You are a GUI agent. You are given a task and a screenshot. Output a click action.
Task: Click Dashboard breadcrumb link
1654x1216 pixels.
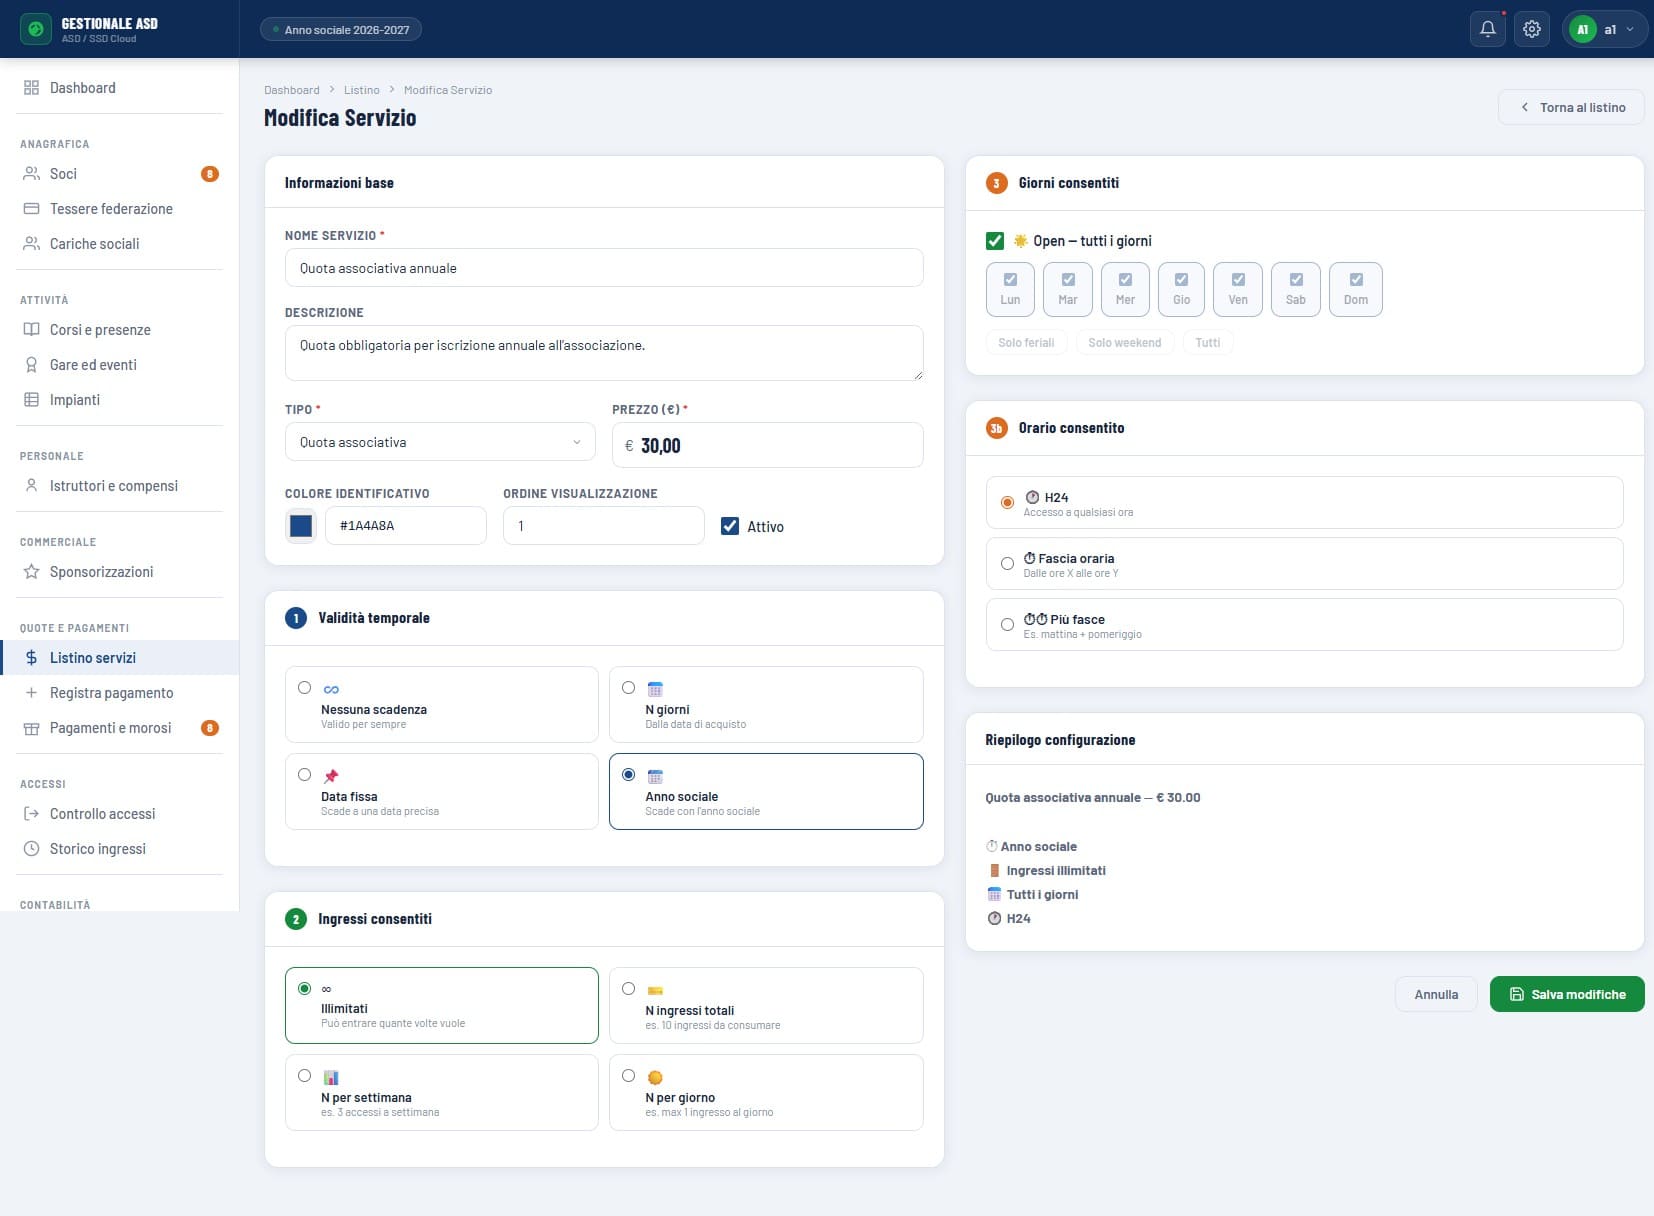[x=292, y=90]
